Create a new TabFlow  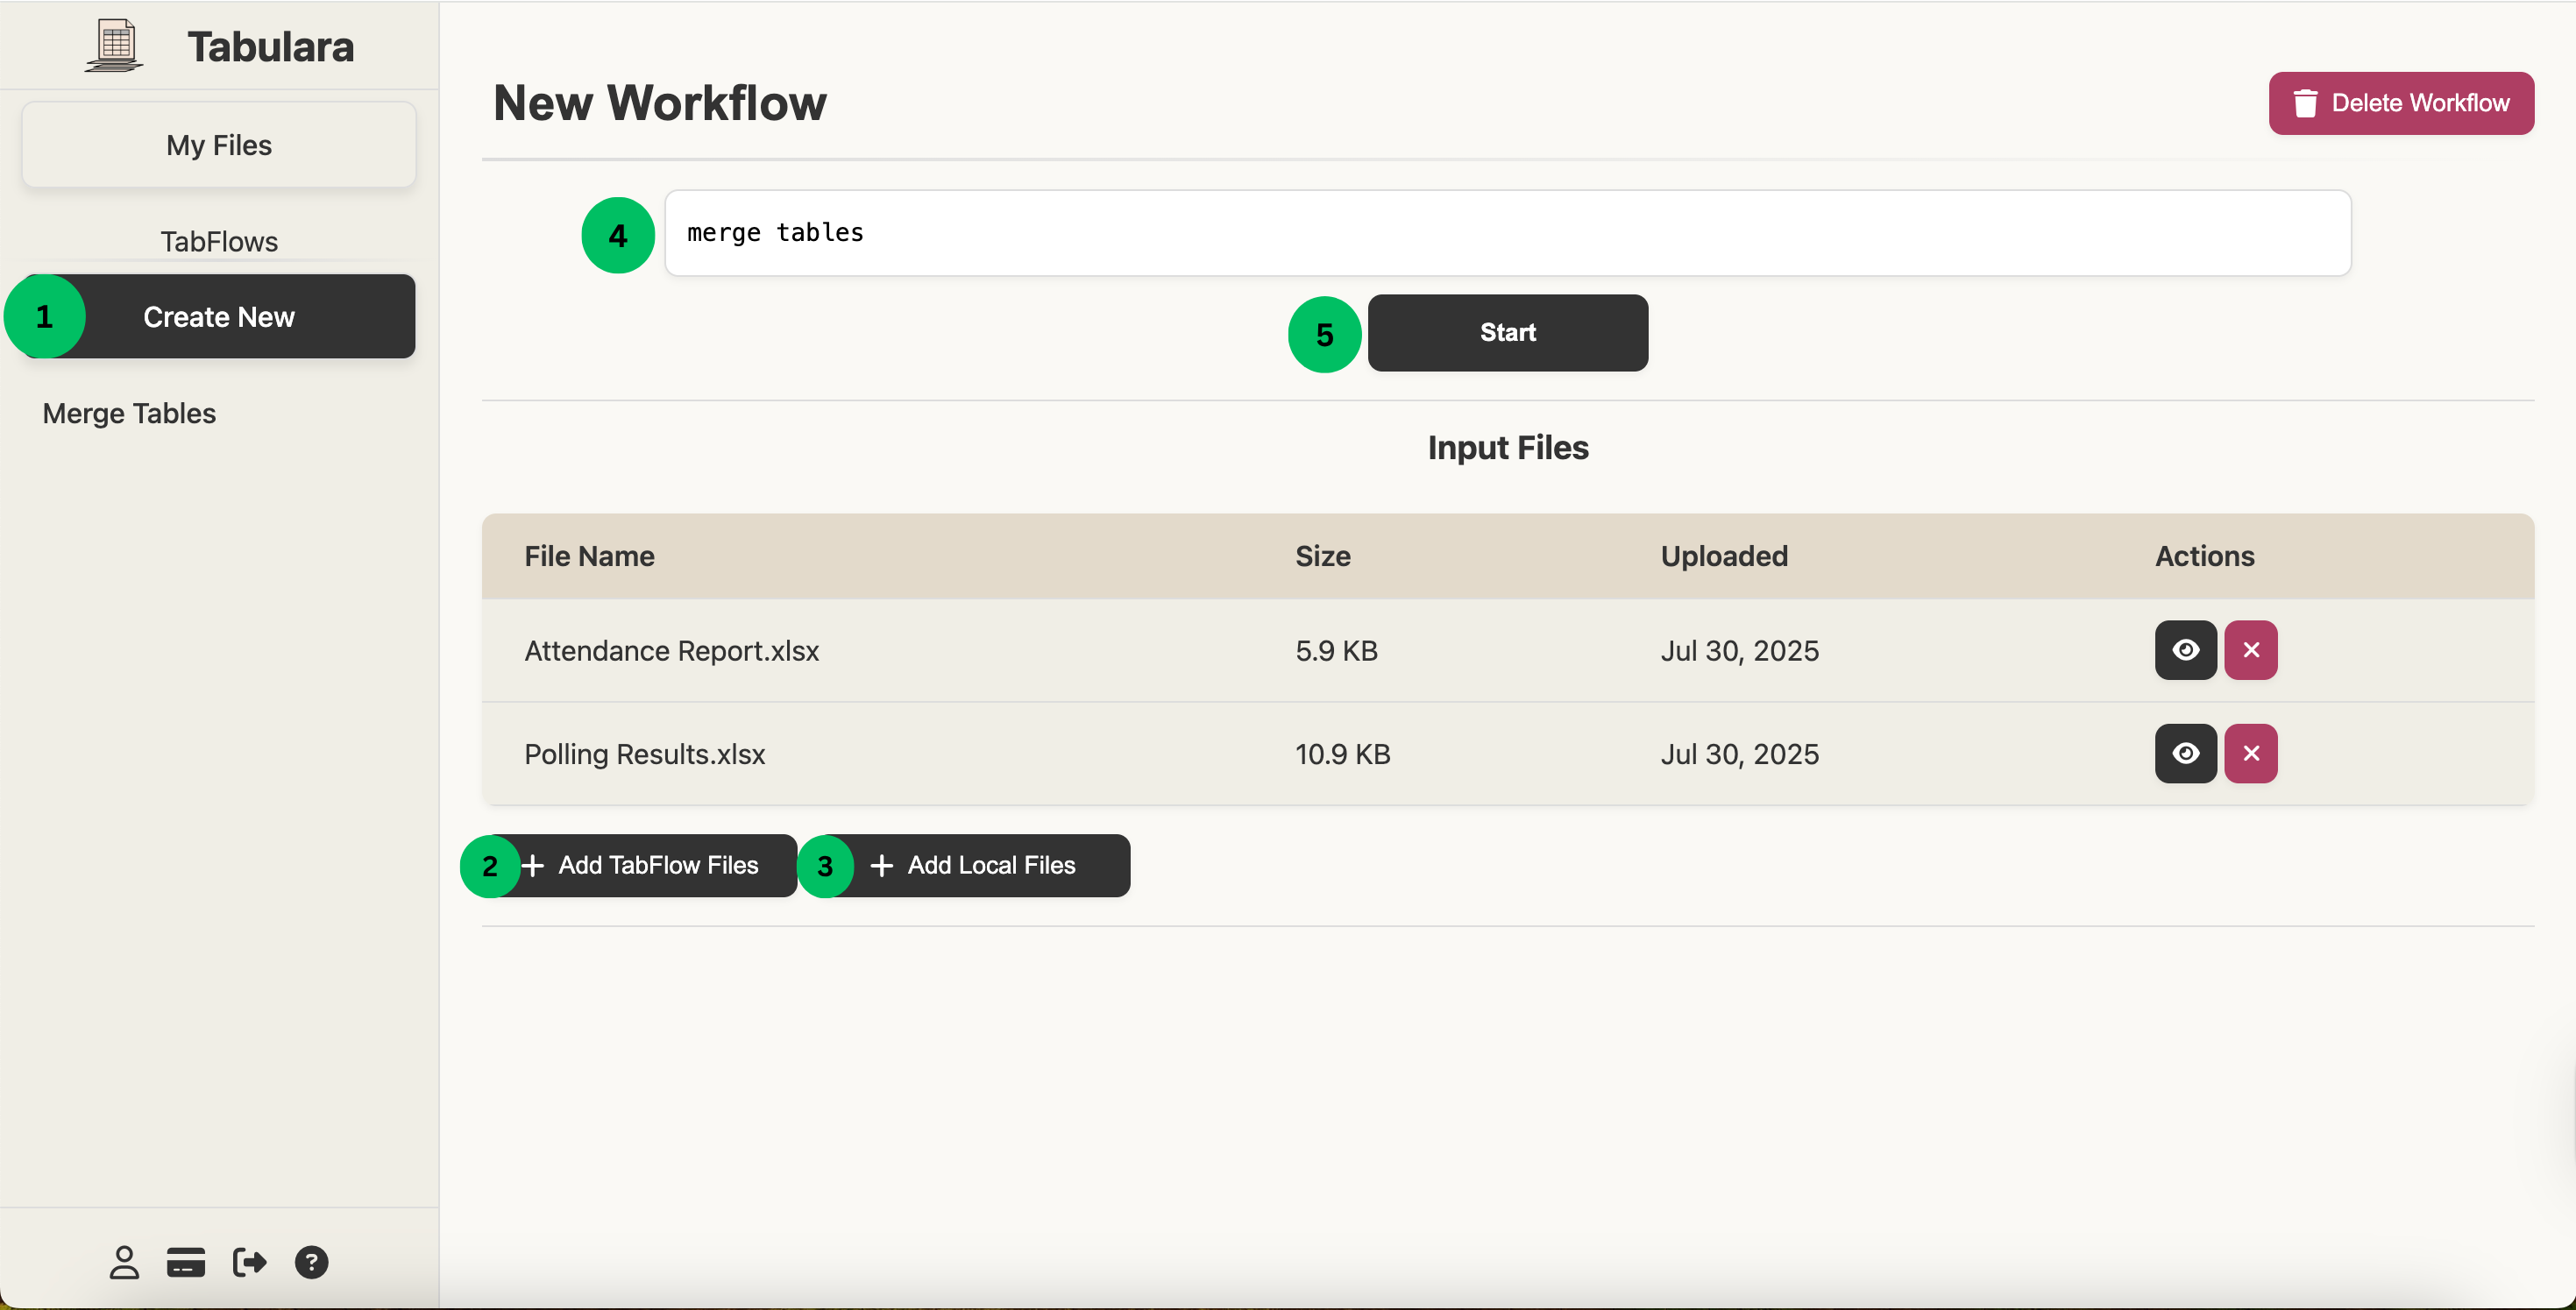click(218, 316)
